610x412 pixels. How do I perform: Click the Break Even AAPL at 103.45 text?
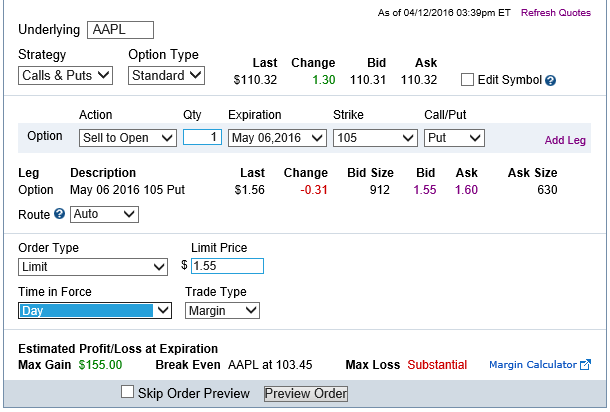270,365
